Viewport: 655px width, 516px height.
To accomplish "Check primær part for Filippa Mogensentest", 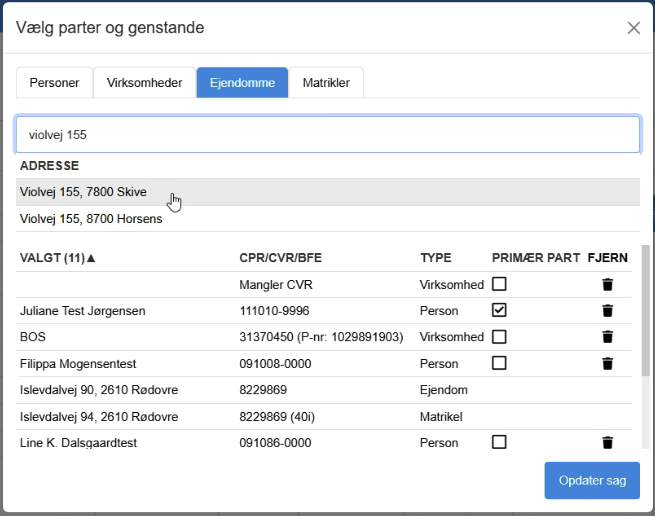I will (500, 363).
